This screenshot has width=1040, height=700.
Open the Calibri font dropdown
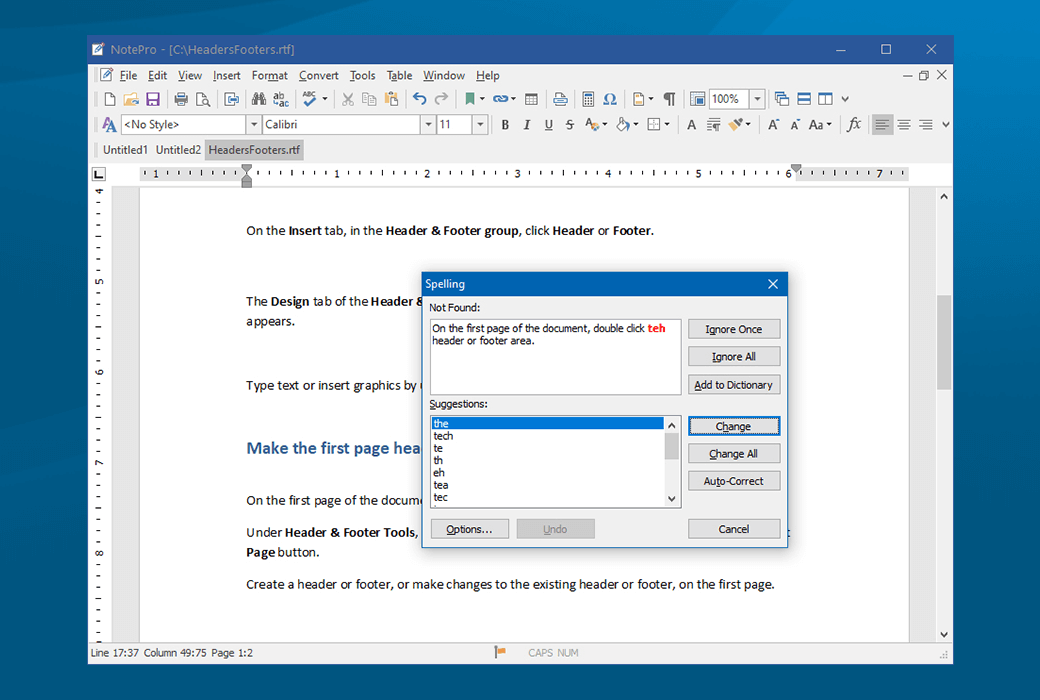coord(428,125)
